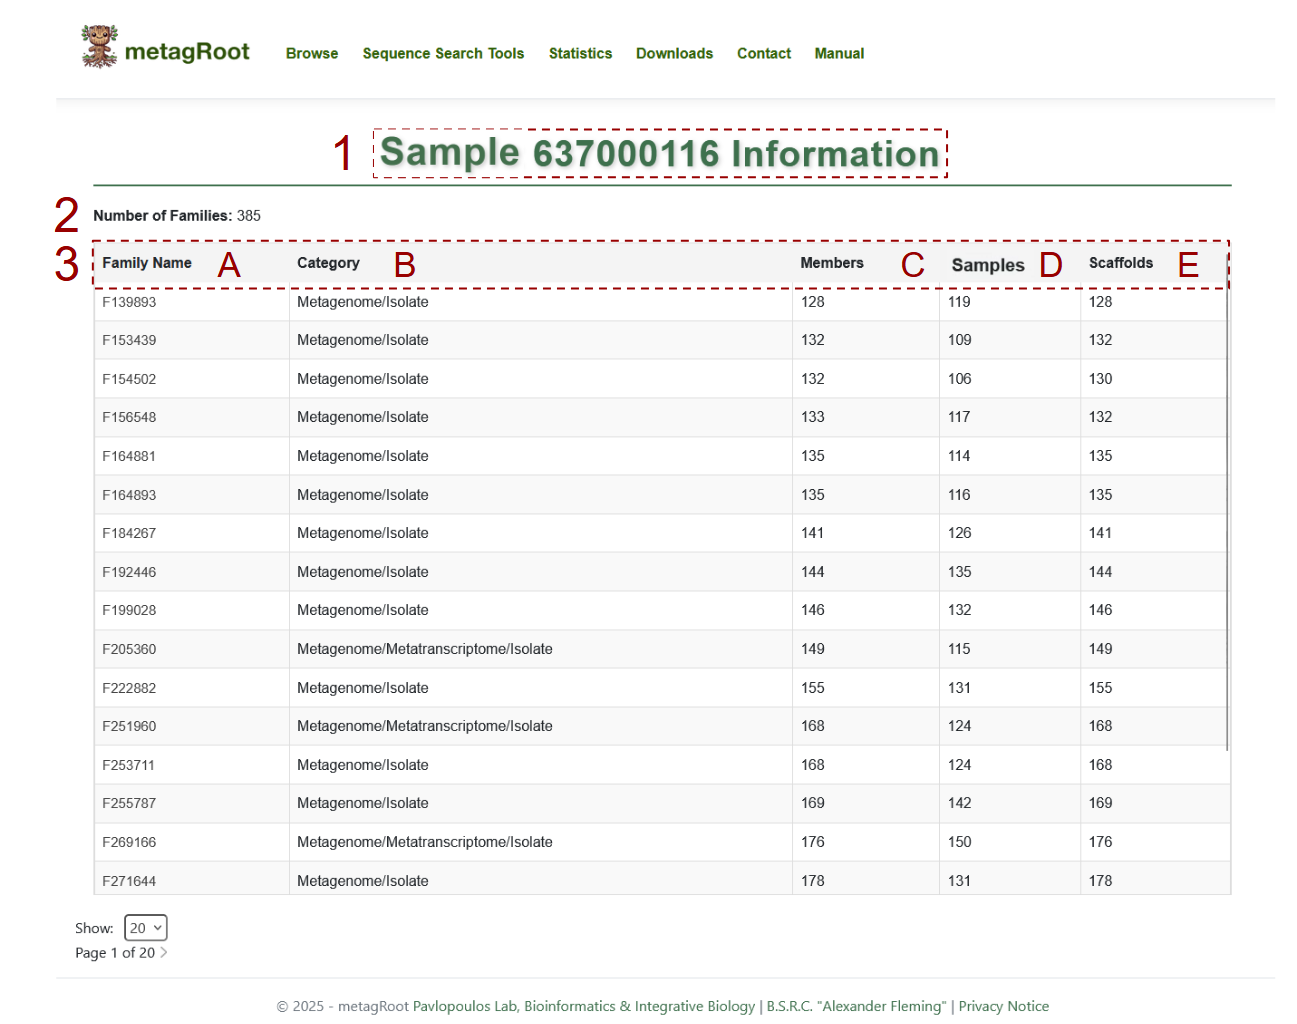Open B.S.R.C. "Alexander Fleming" link
Screen dimensions: 1297x1024
point(856,1006)
